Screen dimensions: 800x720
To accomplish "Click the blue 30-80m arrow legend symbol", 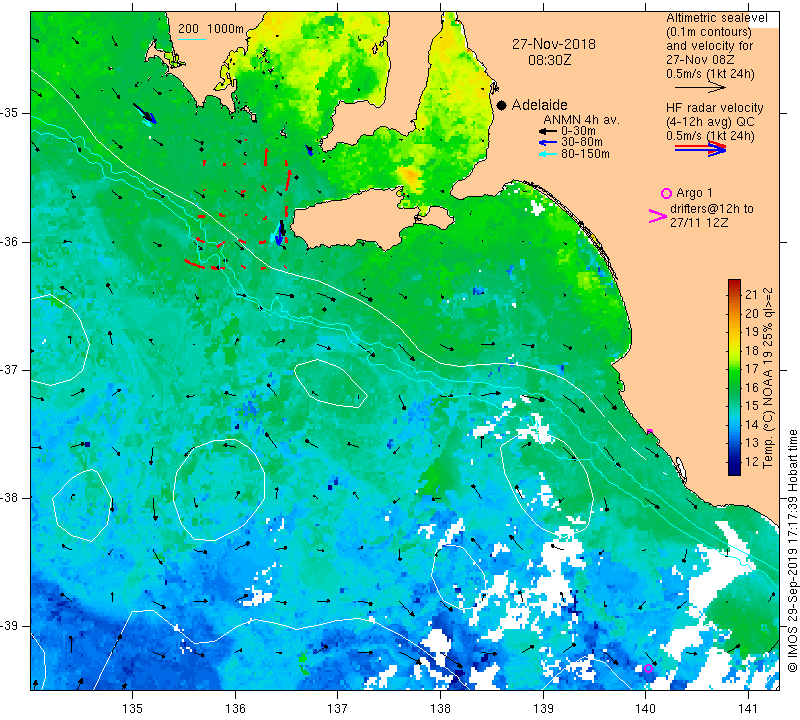I will [x=547, y=142].
